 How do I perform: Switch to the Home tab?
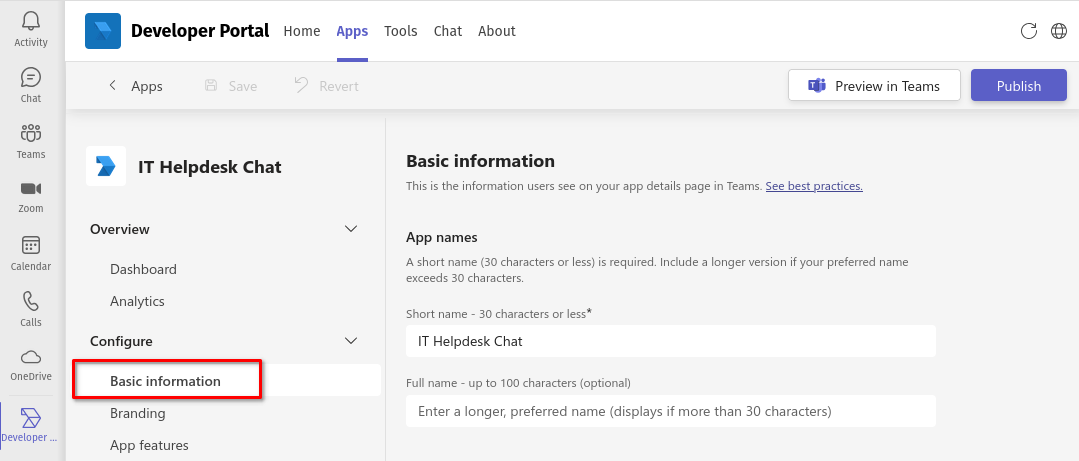(302, 31)
